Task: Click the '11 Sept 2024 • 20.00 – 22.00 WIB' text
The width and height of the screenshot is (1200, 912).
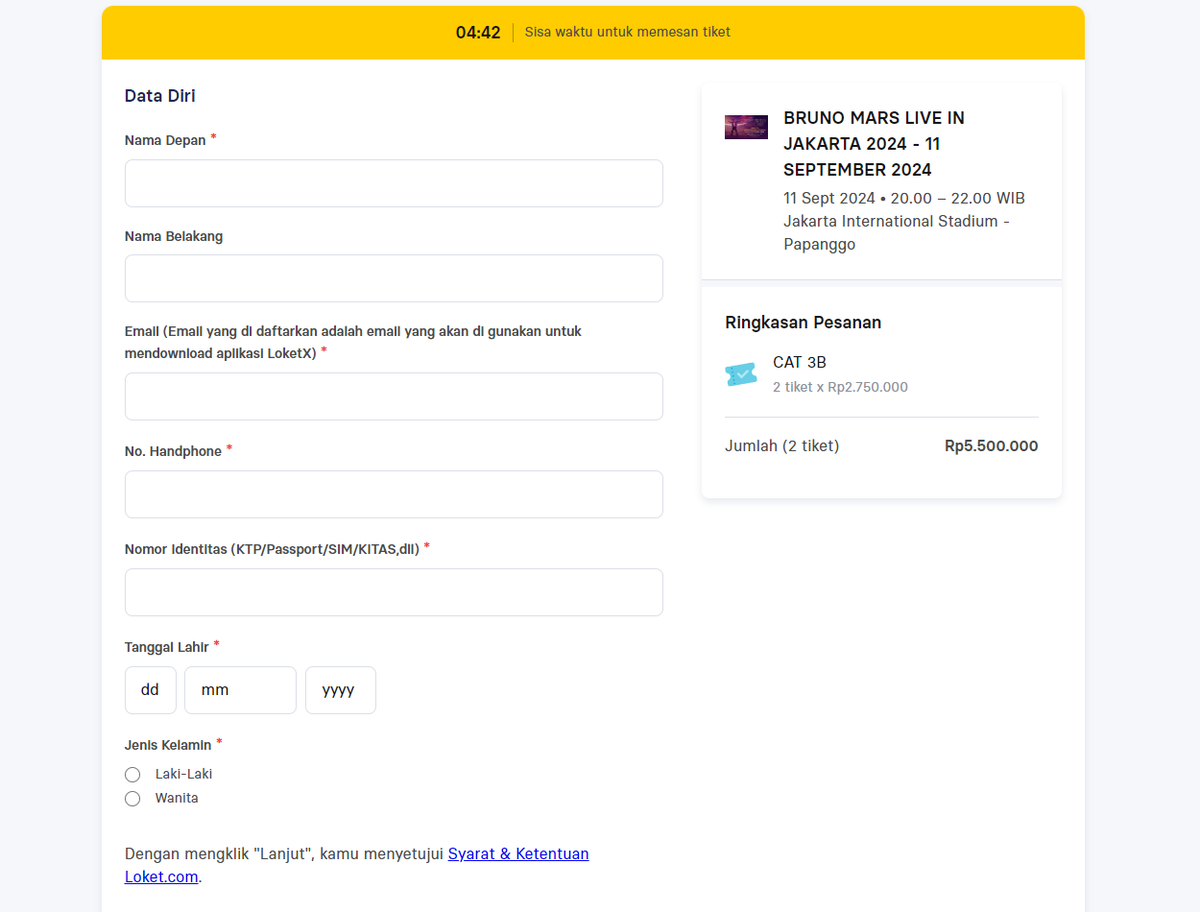Action: (x=904, y=198)
